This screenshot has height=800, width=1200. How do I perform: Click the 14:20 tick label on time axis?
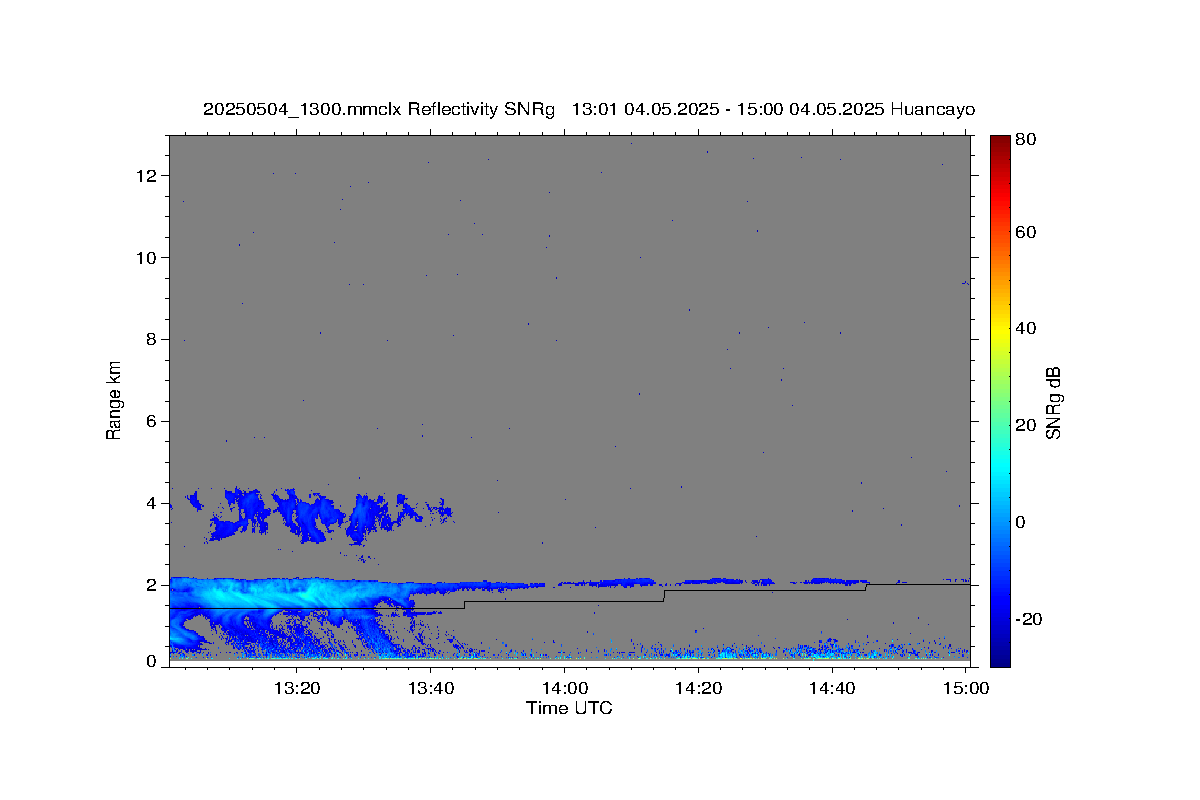pos(698,688)
